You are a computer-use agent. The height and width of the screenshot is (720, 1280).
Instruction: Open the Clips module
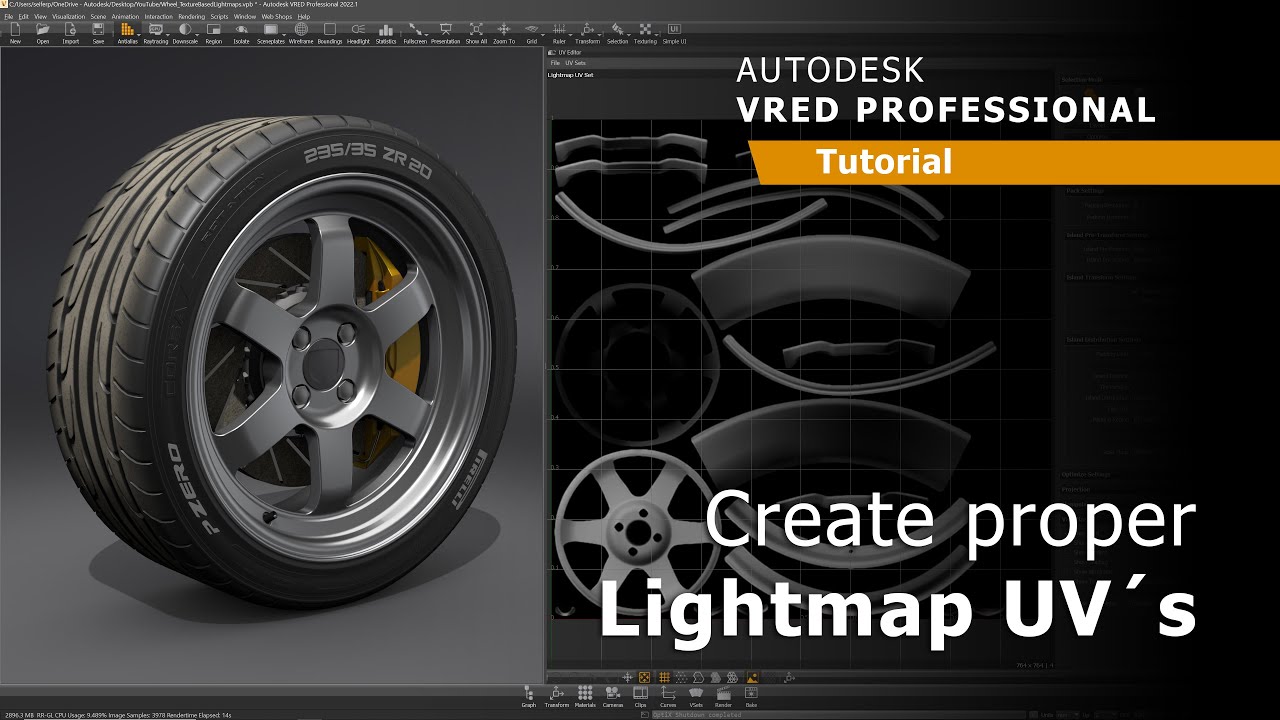(x=640, y=697)
